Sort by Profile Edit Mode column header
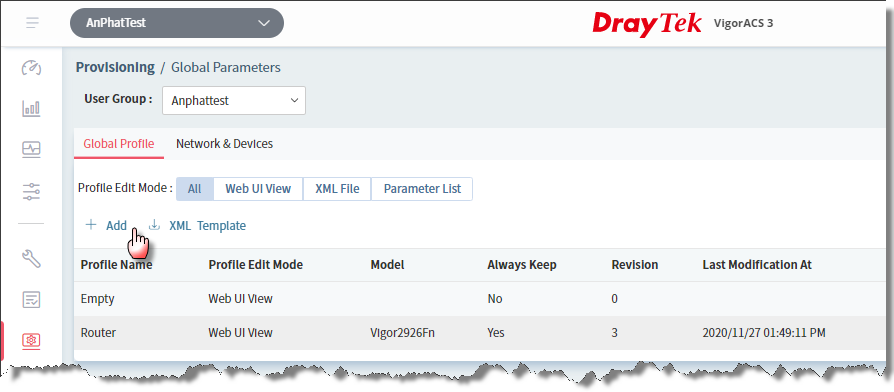 [x=255, y=265]
